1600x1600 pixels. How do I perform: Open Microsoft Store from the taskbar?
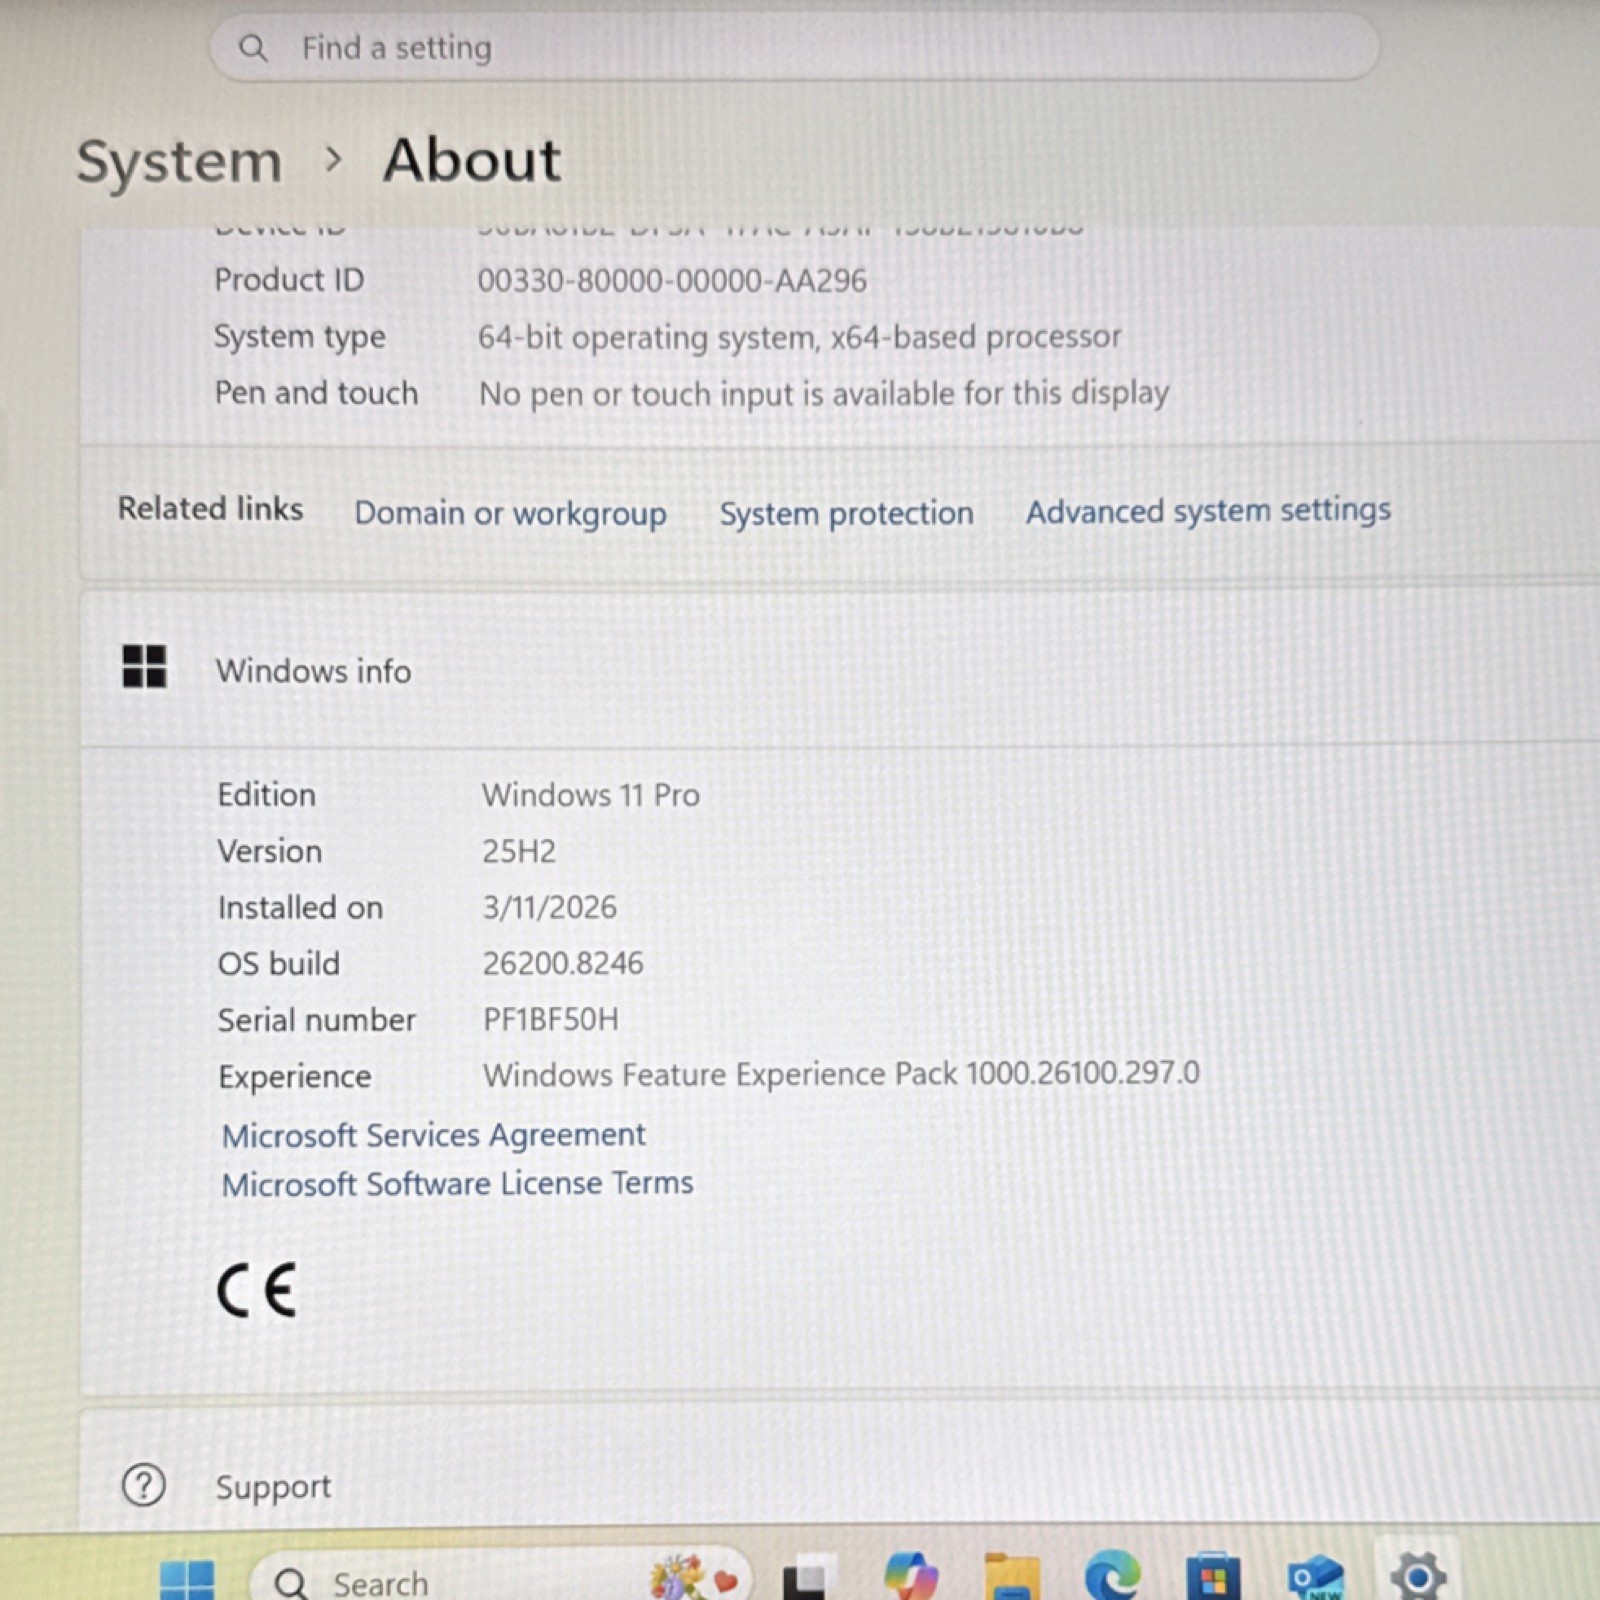tap(1213, 1577)
